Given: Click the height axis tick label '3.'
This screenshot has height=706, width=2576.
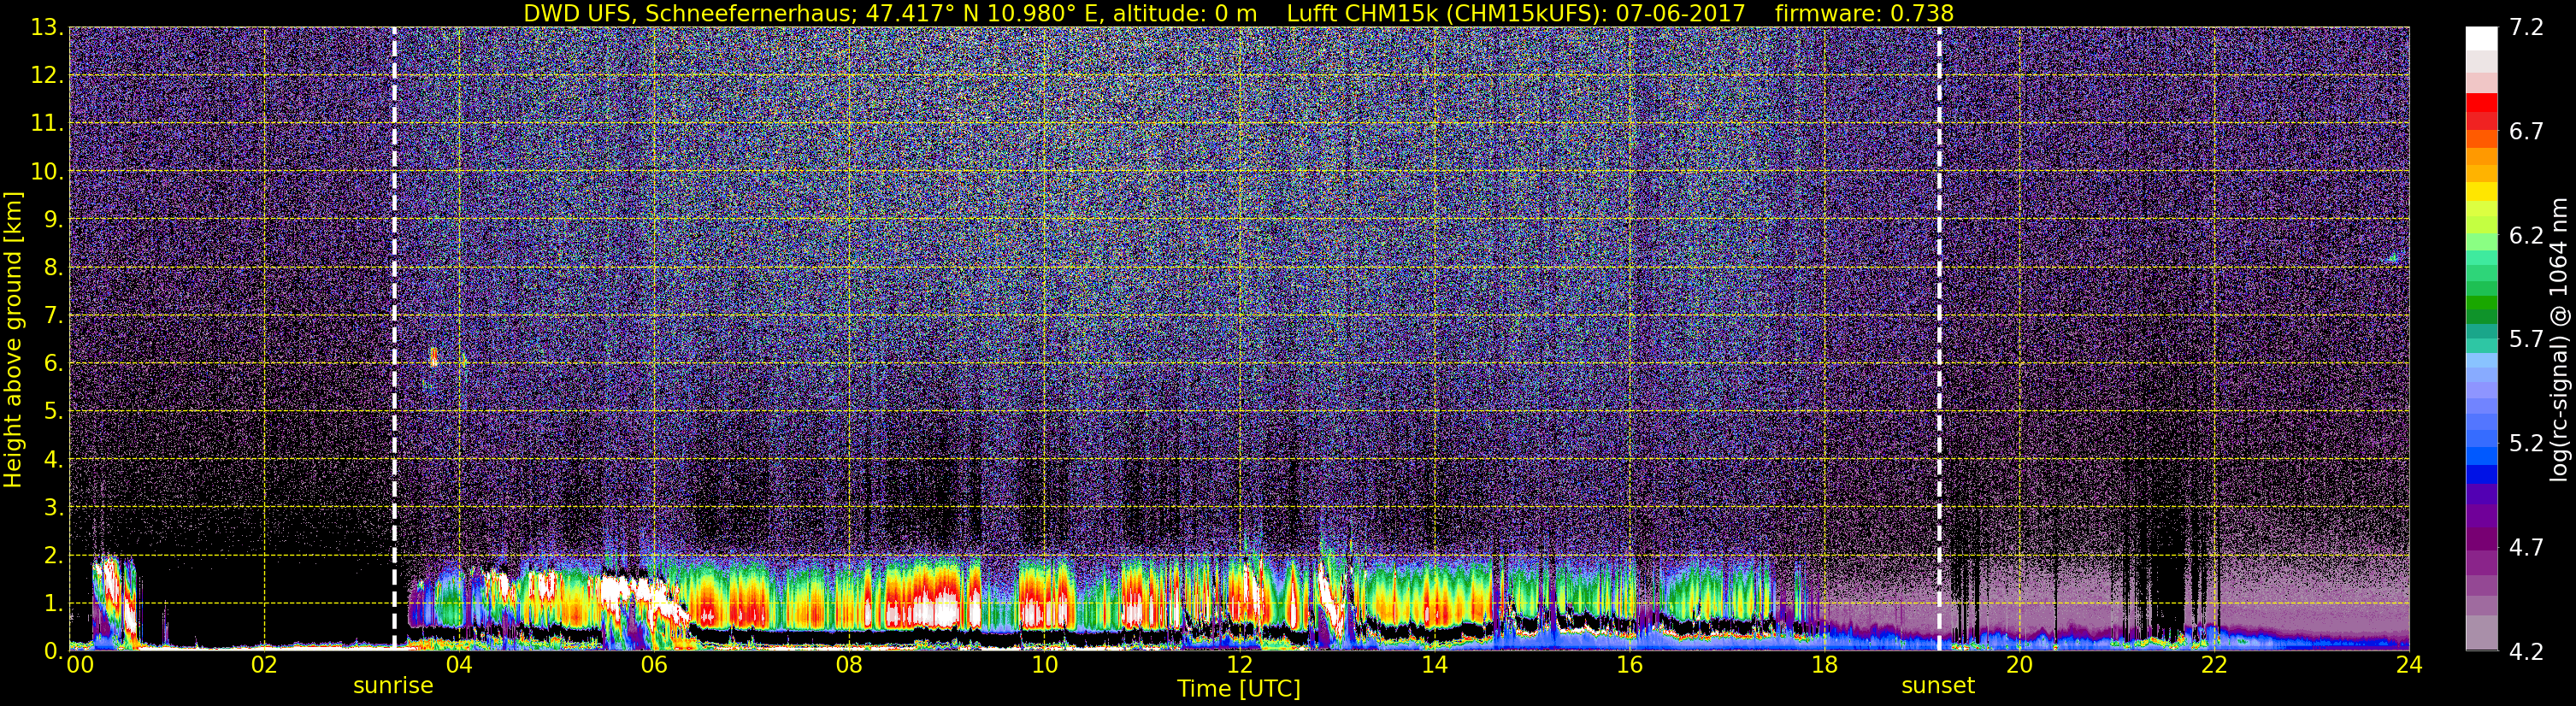Looking at the screenshot, I should [x=53, y=508].
